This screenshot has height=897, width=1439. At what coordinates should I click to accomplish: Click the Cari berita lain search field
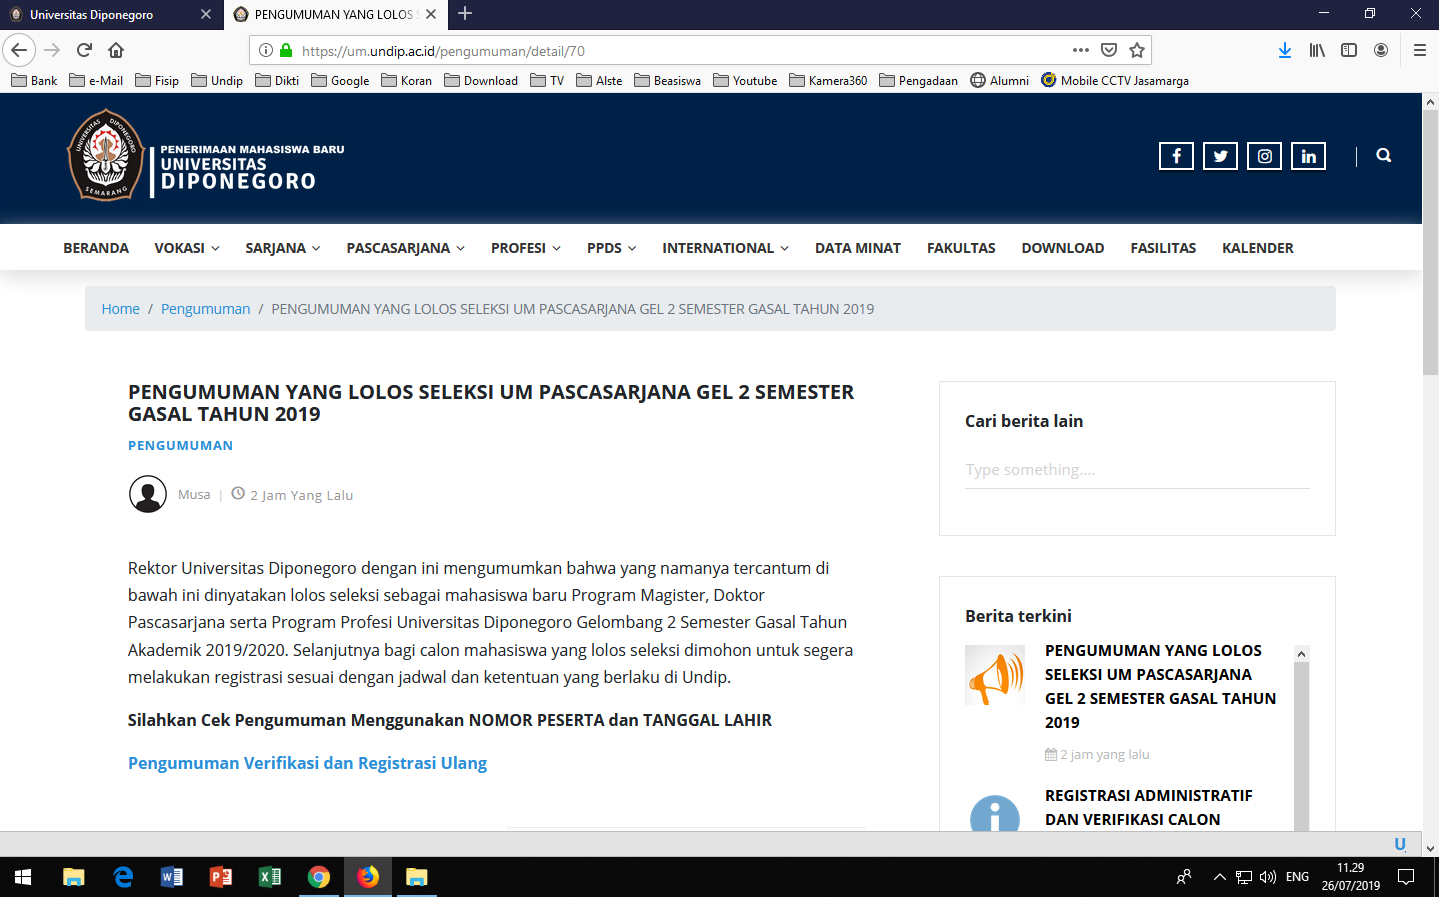[x=1136, y=470]
